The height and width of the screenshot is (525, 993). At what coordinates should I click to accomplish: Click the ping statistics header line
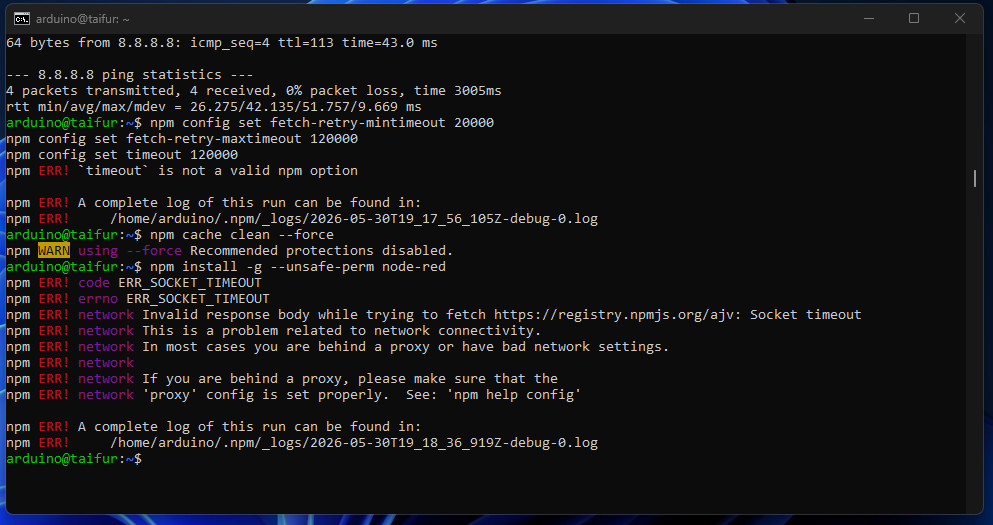pyautogui.click(x=130, y=75)
